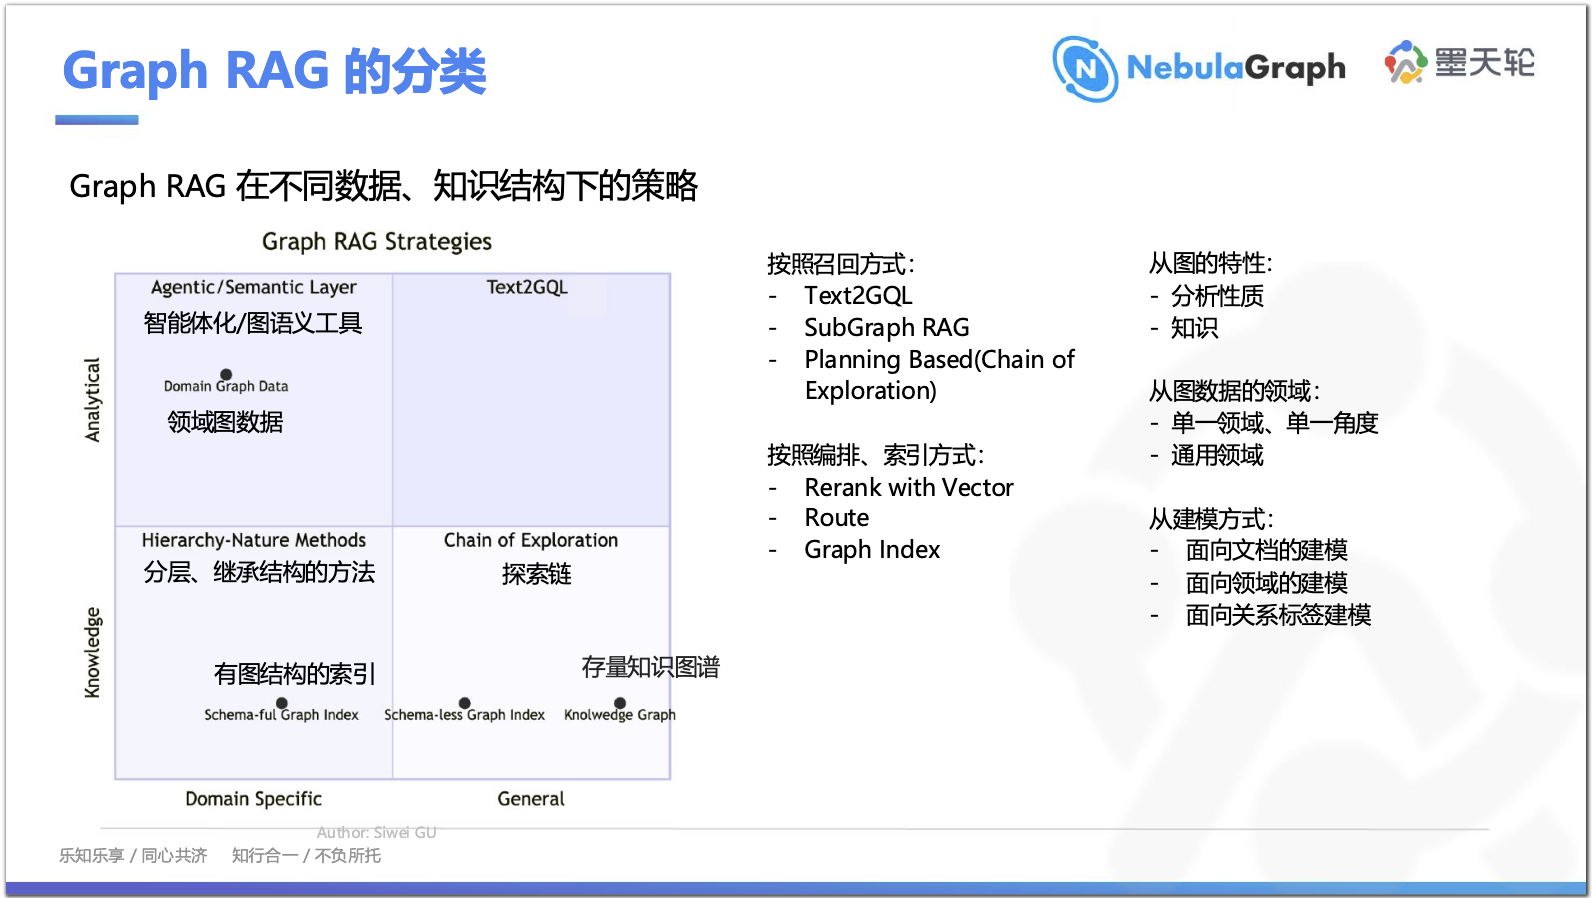Click the "单一领域、单一角度" bullet

point(1275,423)
